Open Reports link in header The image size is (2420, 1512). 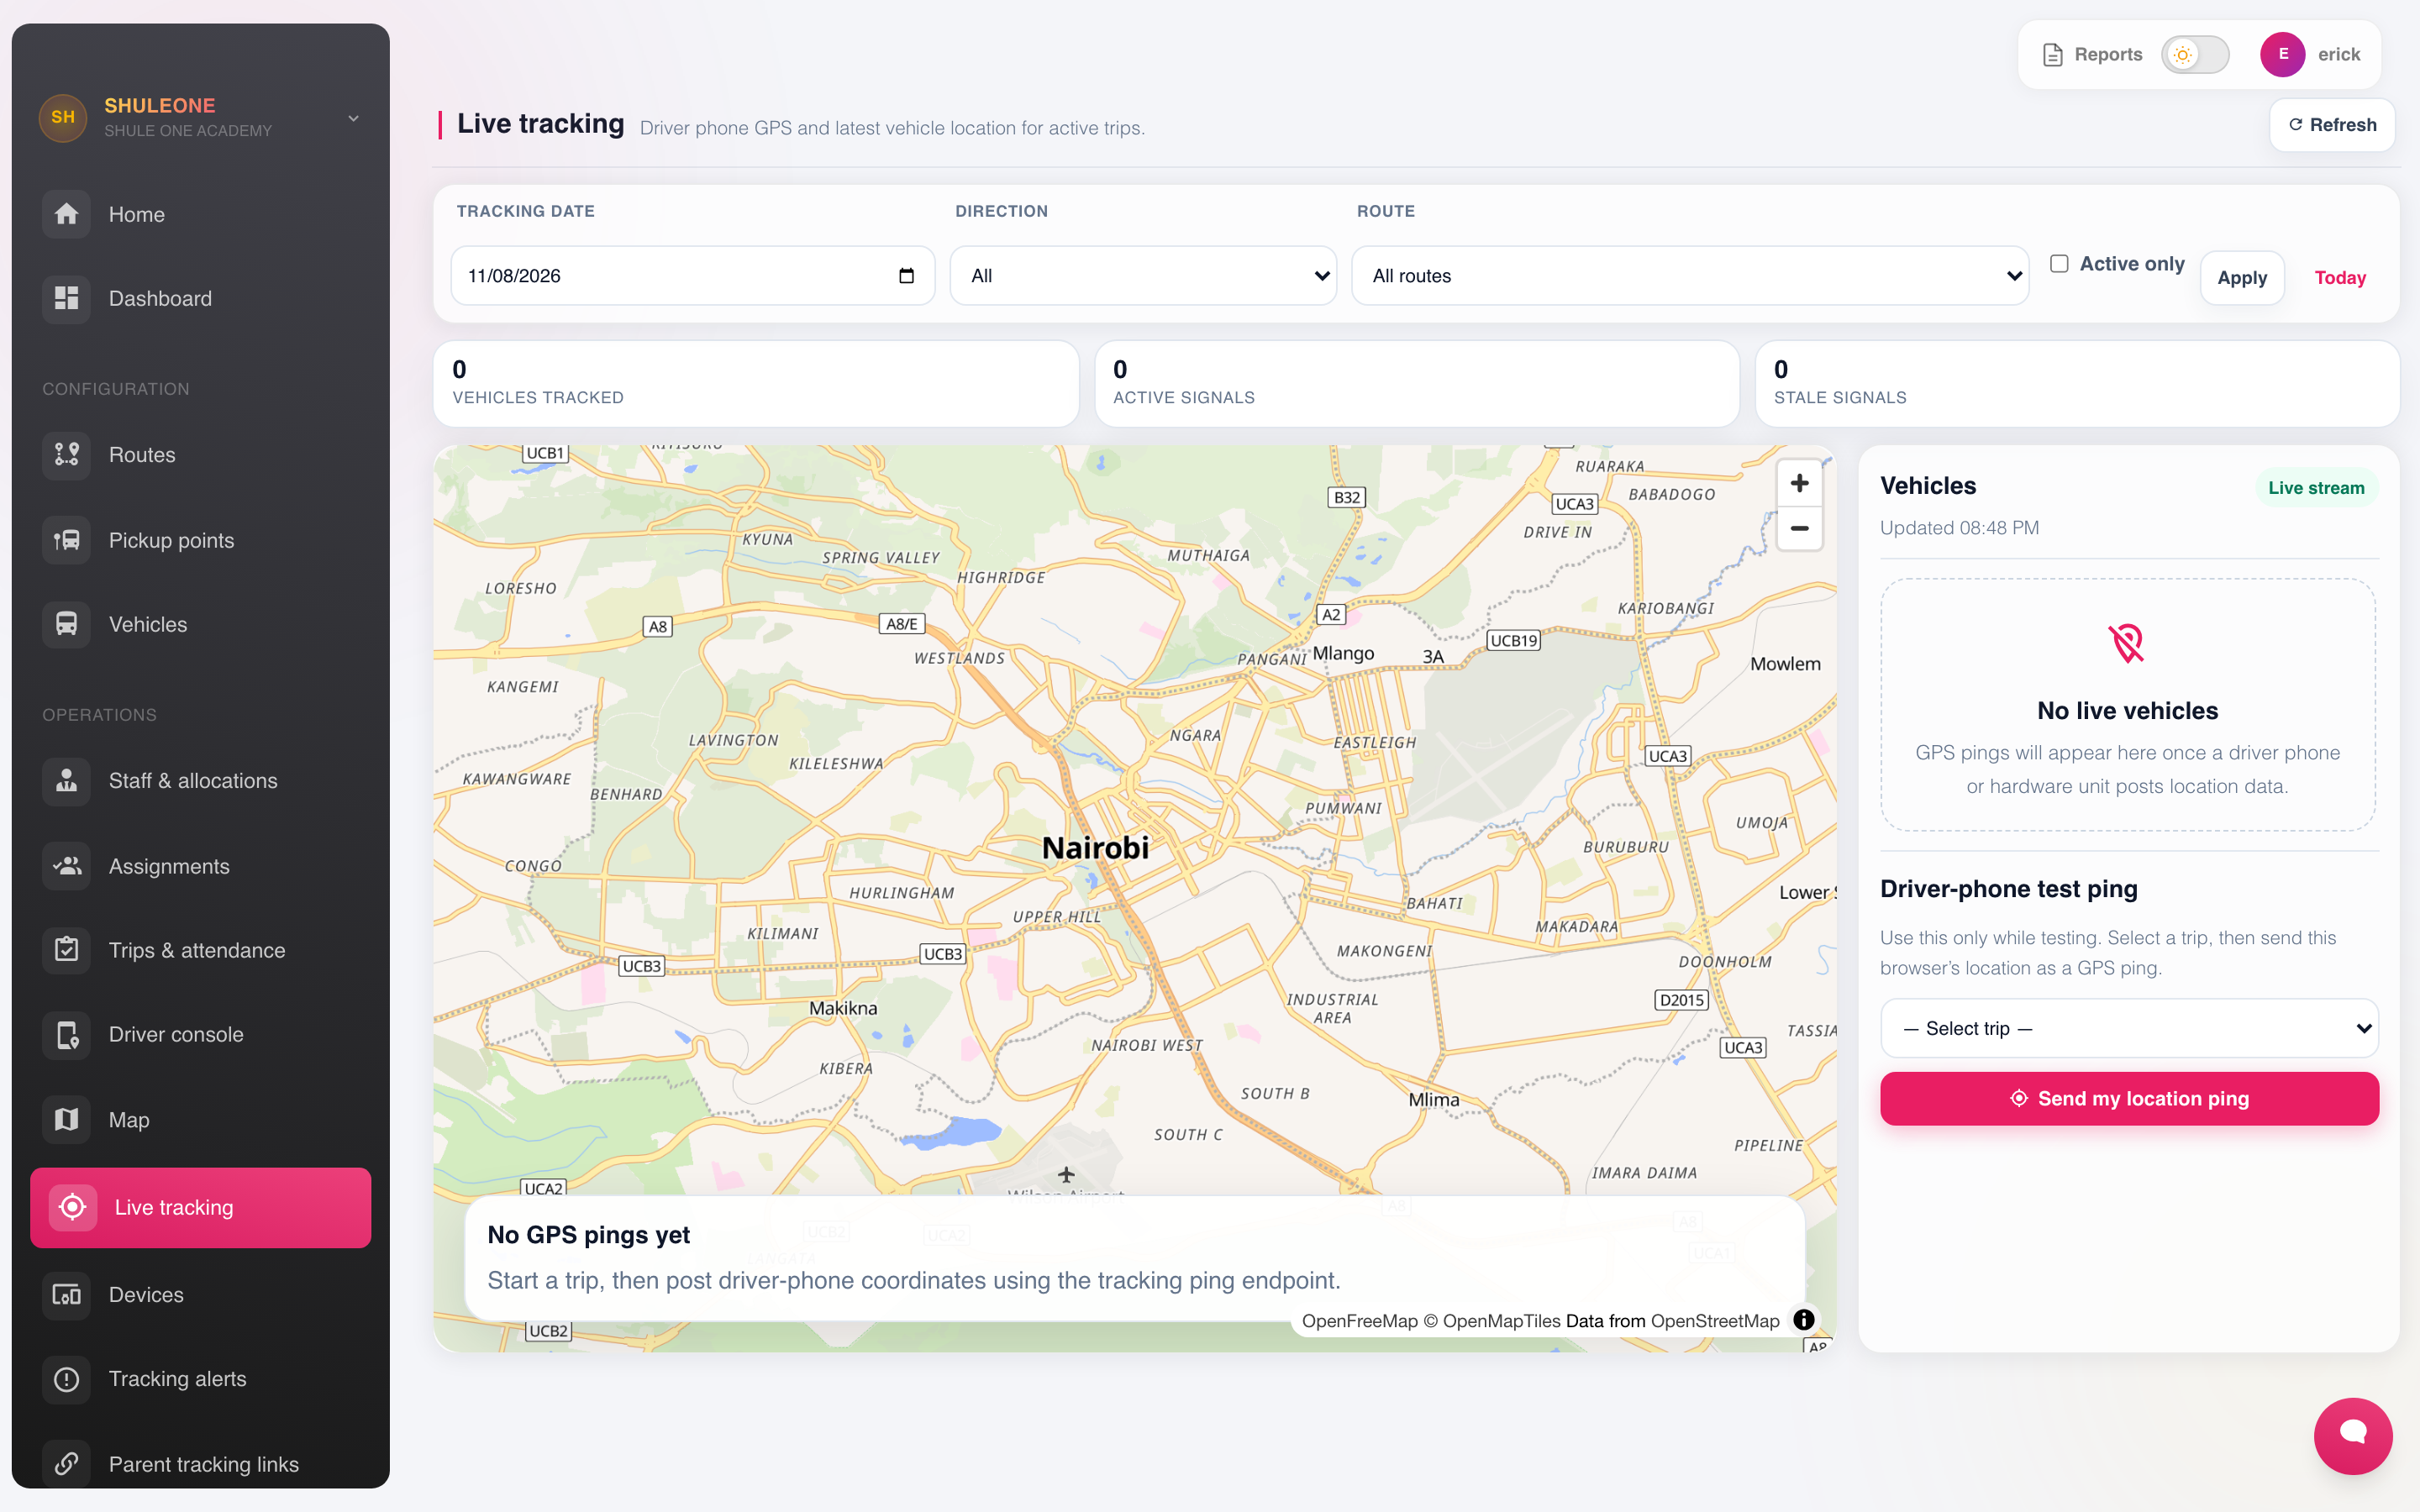point(2092,55)
